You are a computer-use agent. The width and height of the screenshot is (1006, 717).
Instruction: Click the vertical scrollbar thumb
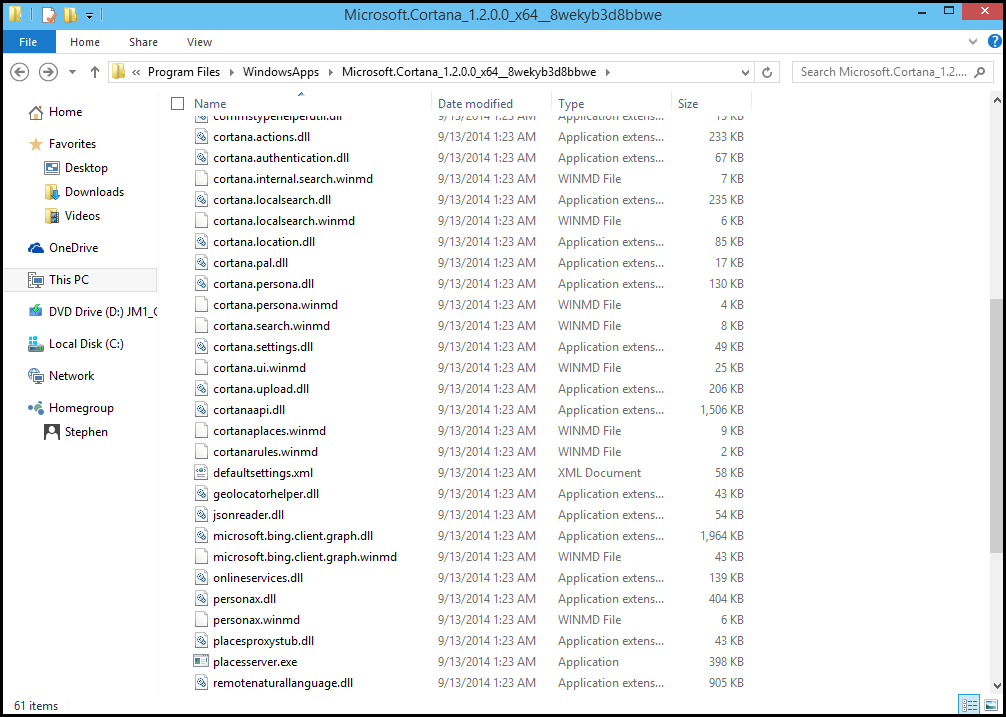click(997, 426)
